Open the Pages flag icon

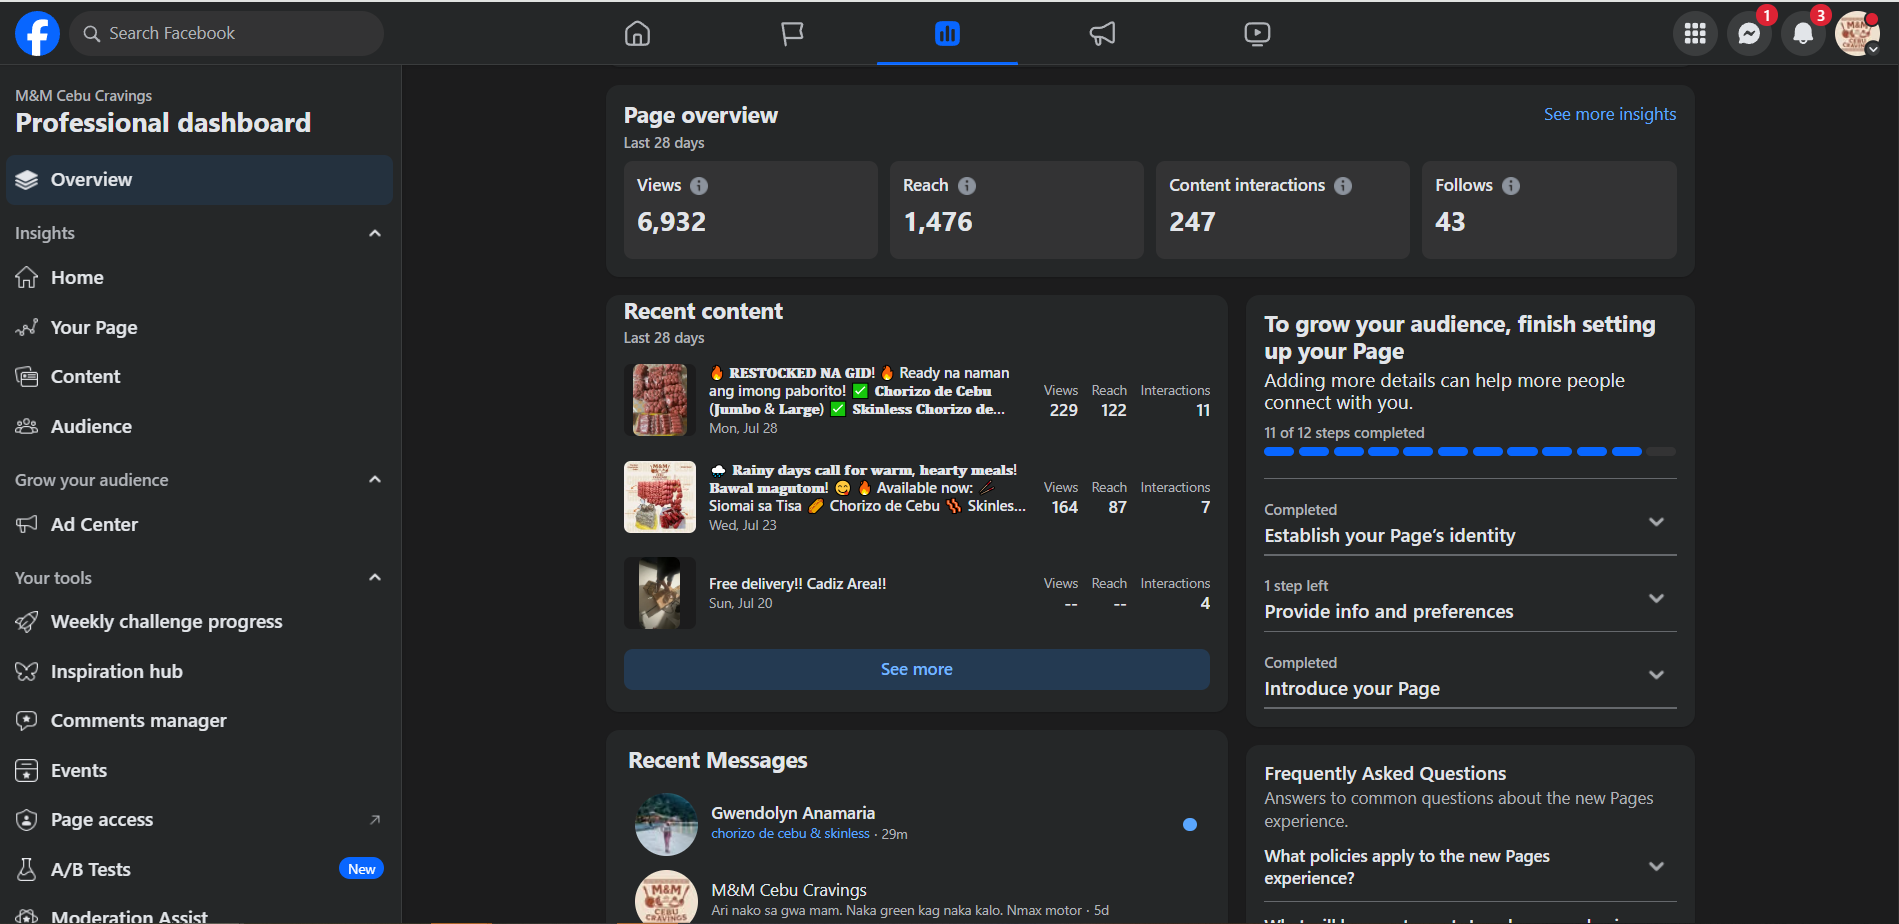click(792, 34)
